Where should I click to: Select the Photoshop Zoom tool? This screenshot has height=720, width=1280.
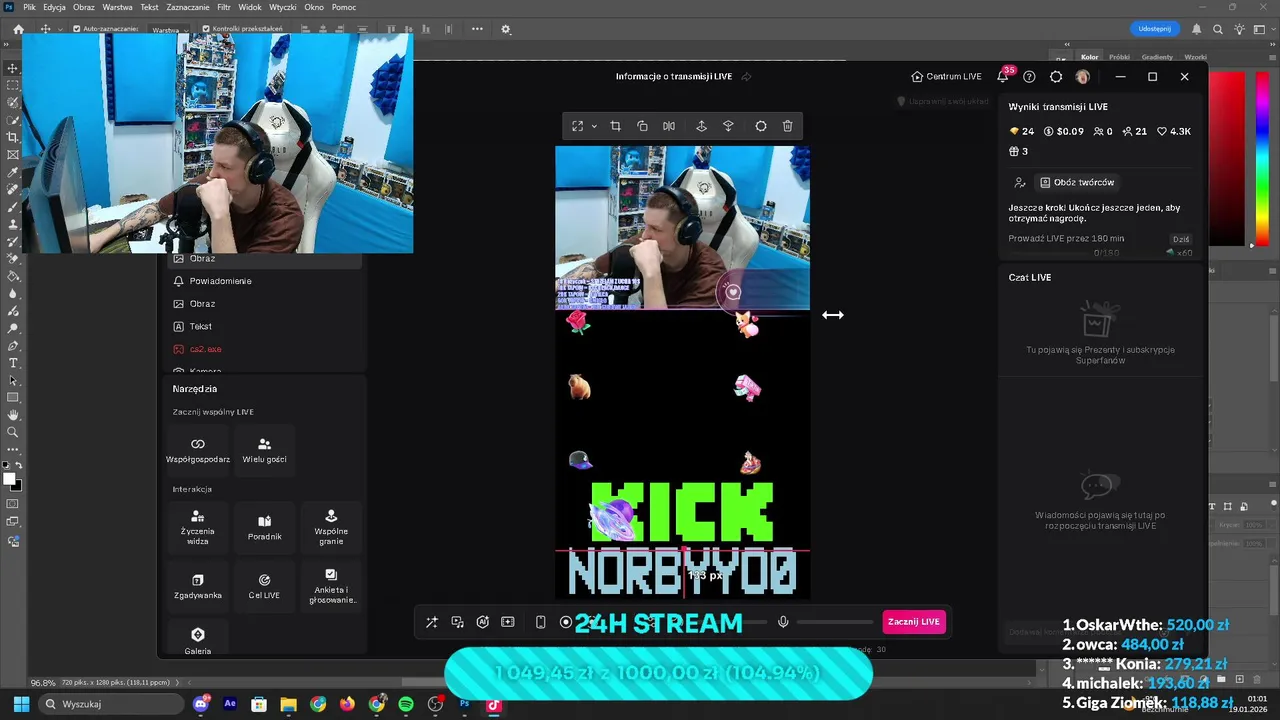click(13, 432)
